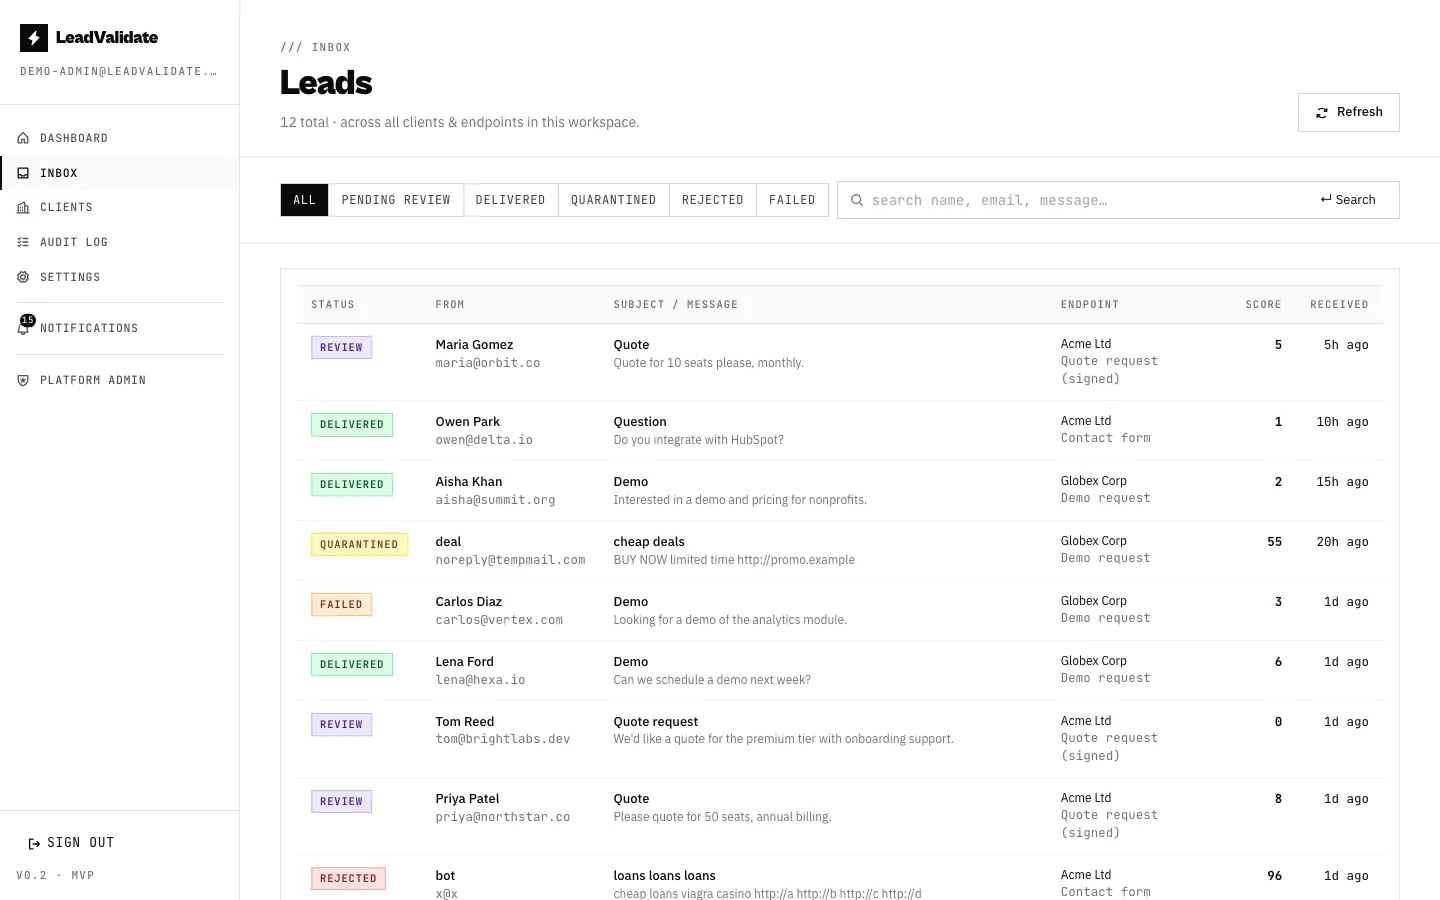Click the Refresh button

(x=1348, y=112)
